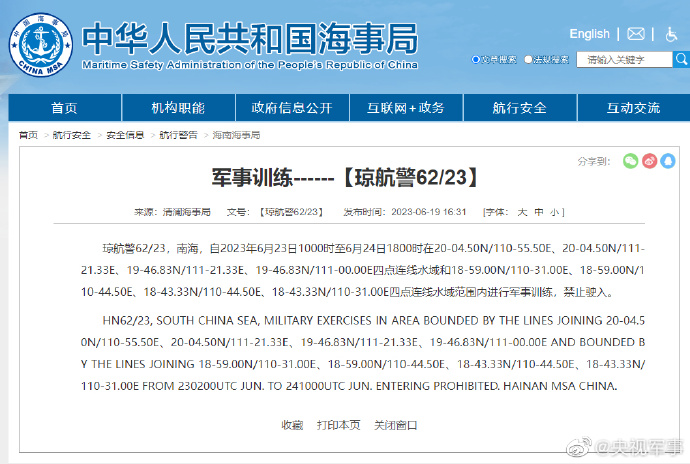Set font size to 小
The image size is (690, 464).
(554, 212)
